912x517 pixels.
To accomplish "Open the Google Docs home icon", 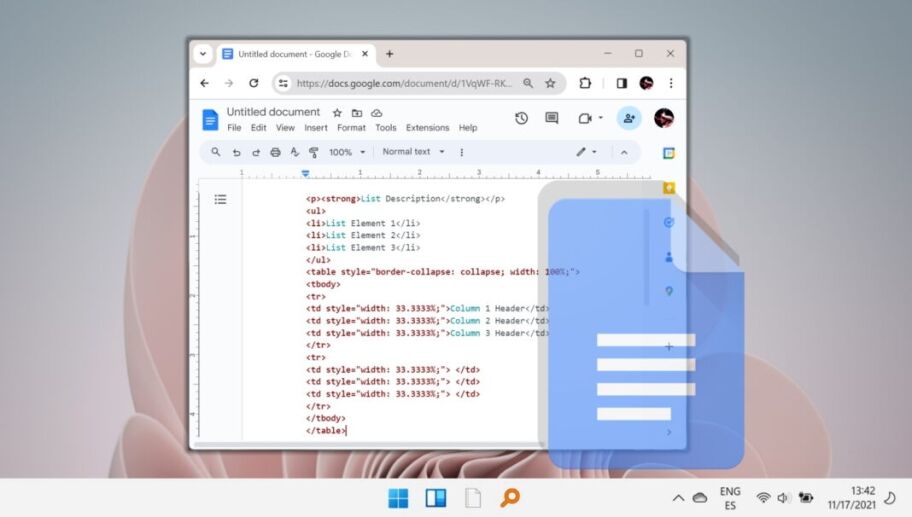I will click(210, 120).
